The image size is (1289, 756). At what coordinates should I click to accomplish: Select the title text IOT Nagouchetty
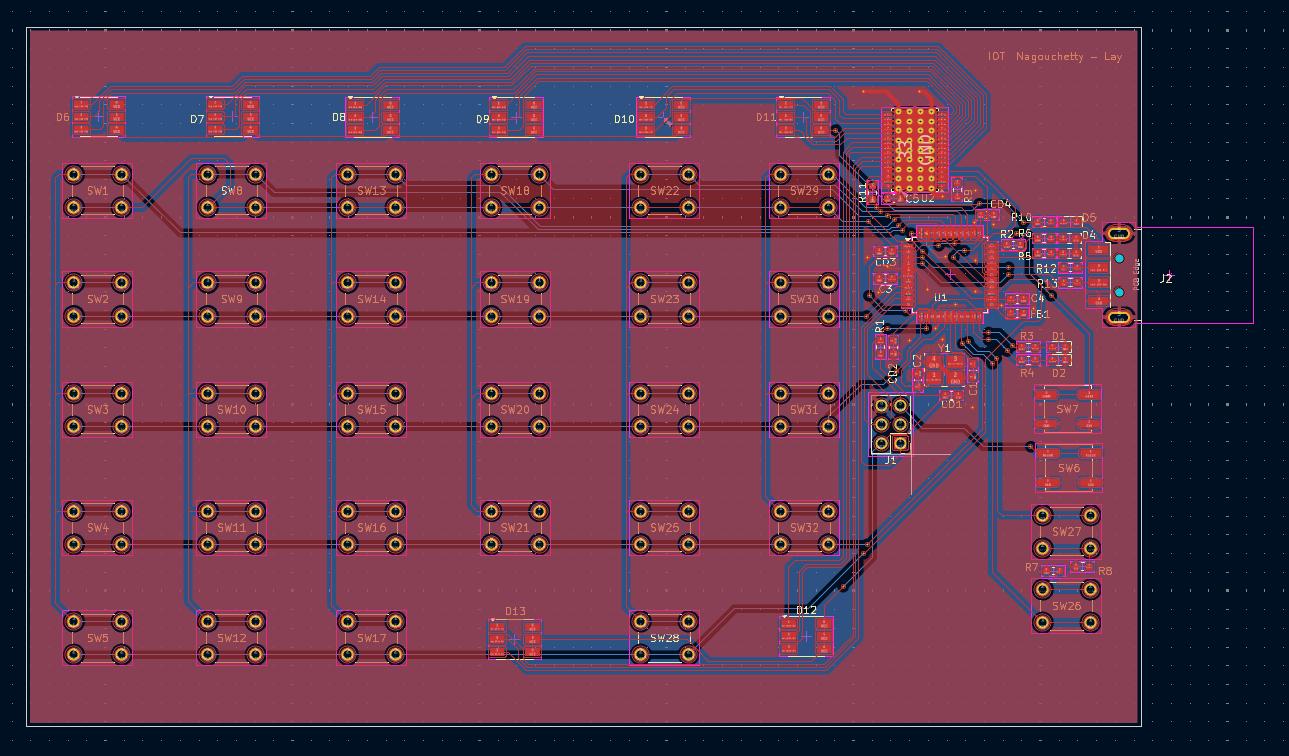tap(1054, 57)
